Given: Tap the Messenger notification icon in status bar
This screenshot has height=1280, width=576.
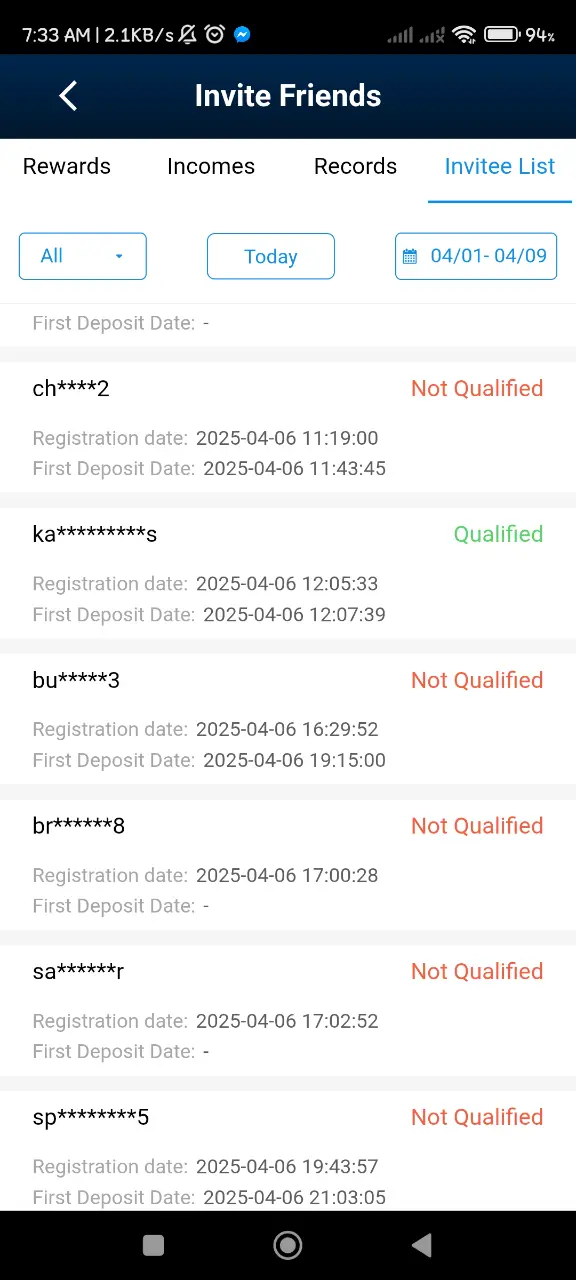Looking at the screenshot, I should tap(242, 35).
